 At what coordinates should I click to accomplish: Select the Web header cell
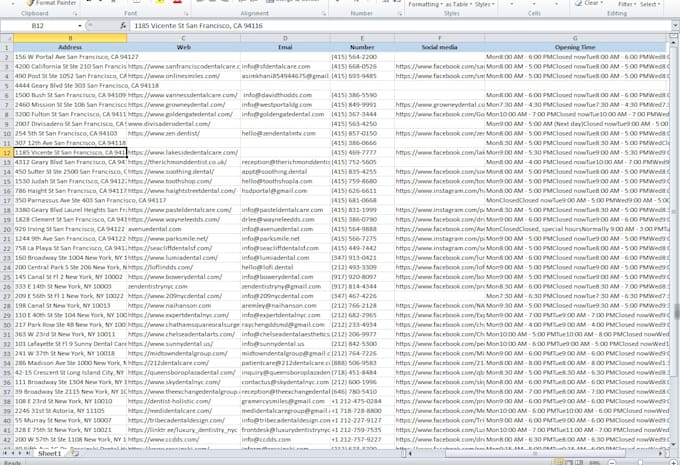tap(183, 47)
